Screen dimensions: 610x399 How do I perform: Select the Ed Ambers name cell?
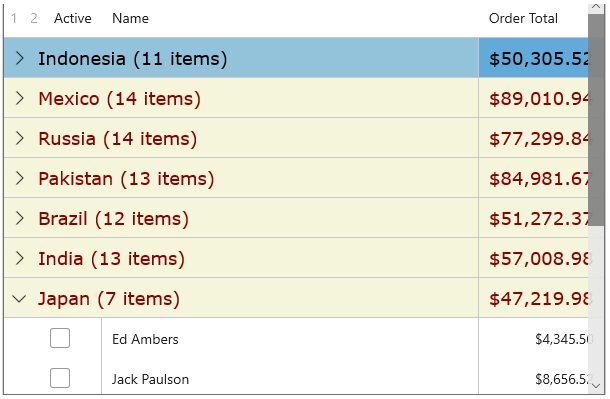[x=290, y=338]
